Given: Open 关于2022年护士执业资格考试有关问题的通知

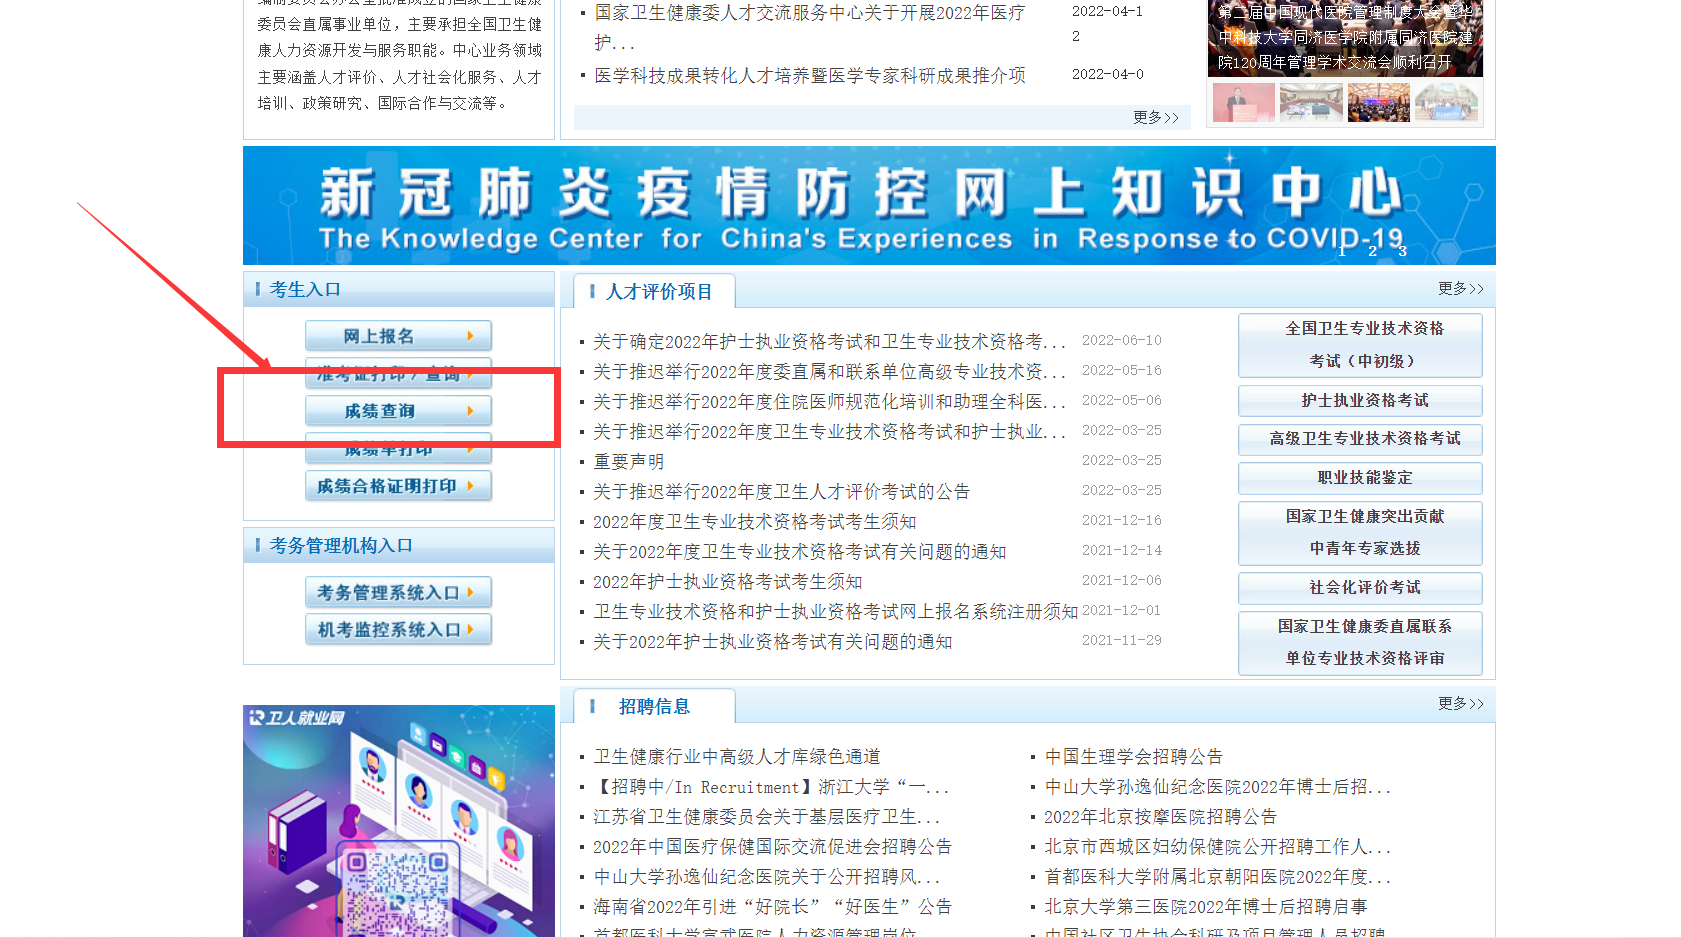Looking at the screenshot, I should click(772, 642).
